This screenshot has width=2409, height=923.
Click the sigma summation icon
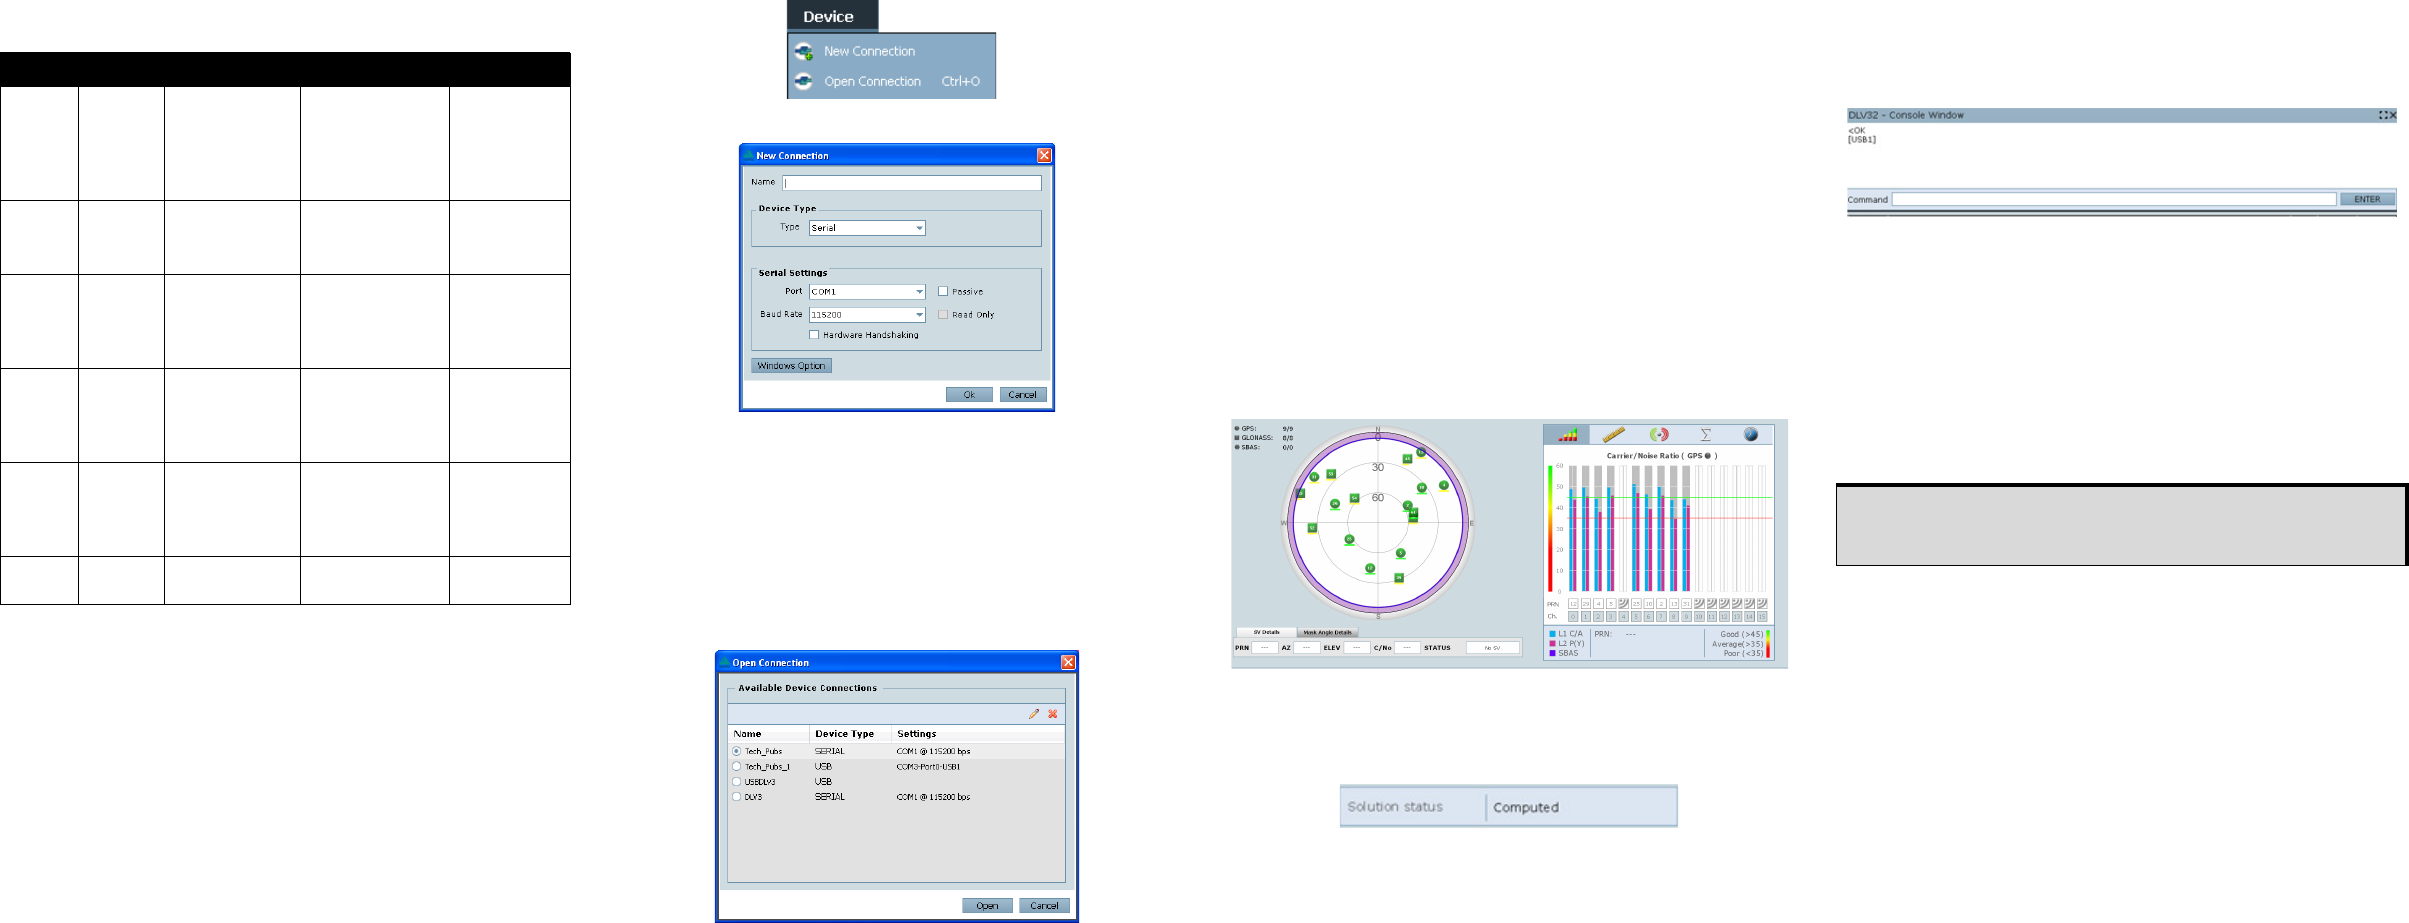(1705, 435)
